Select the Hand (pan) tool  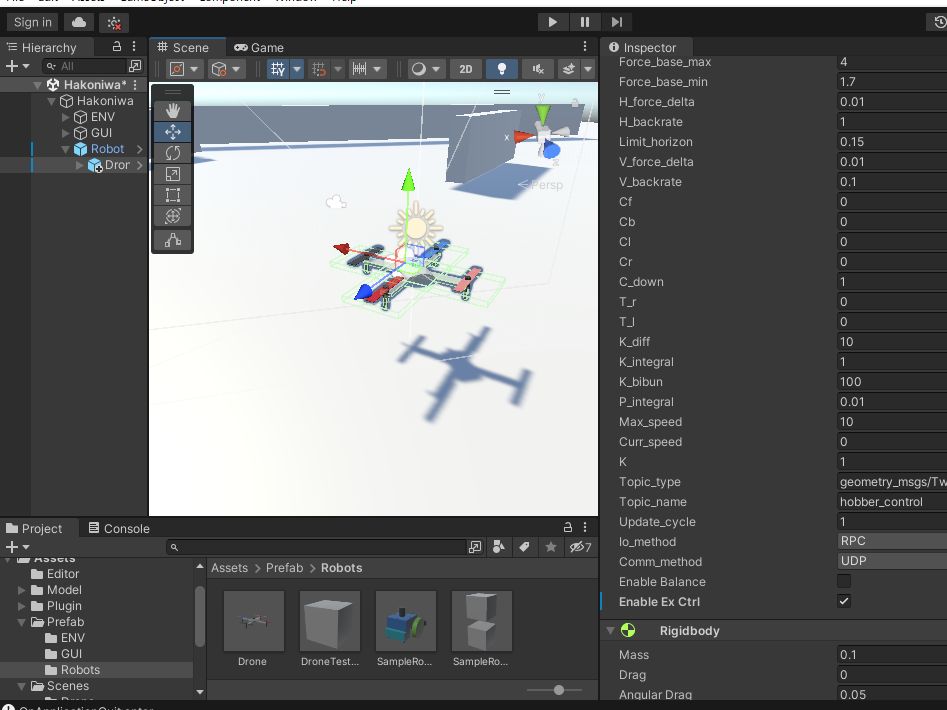click(x=172, y=110)
